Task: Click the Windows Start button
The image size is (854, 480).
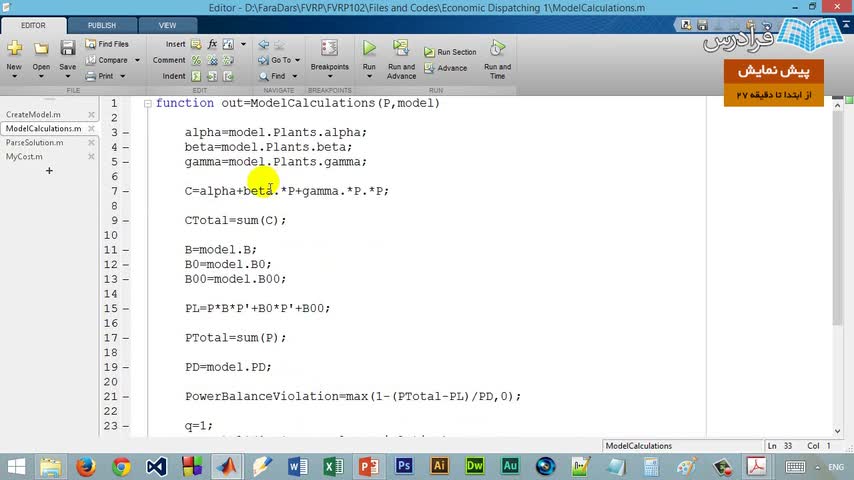Action: click(16, 466)
